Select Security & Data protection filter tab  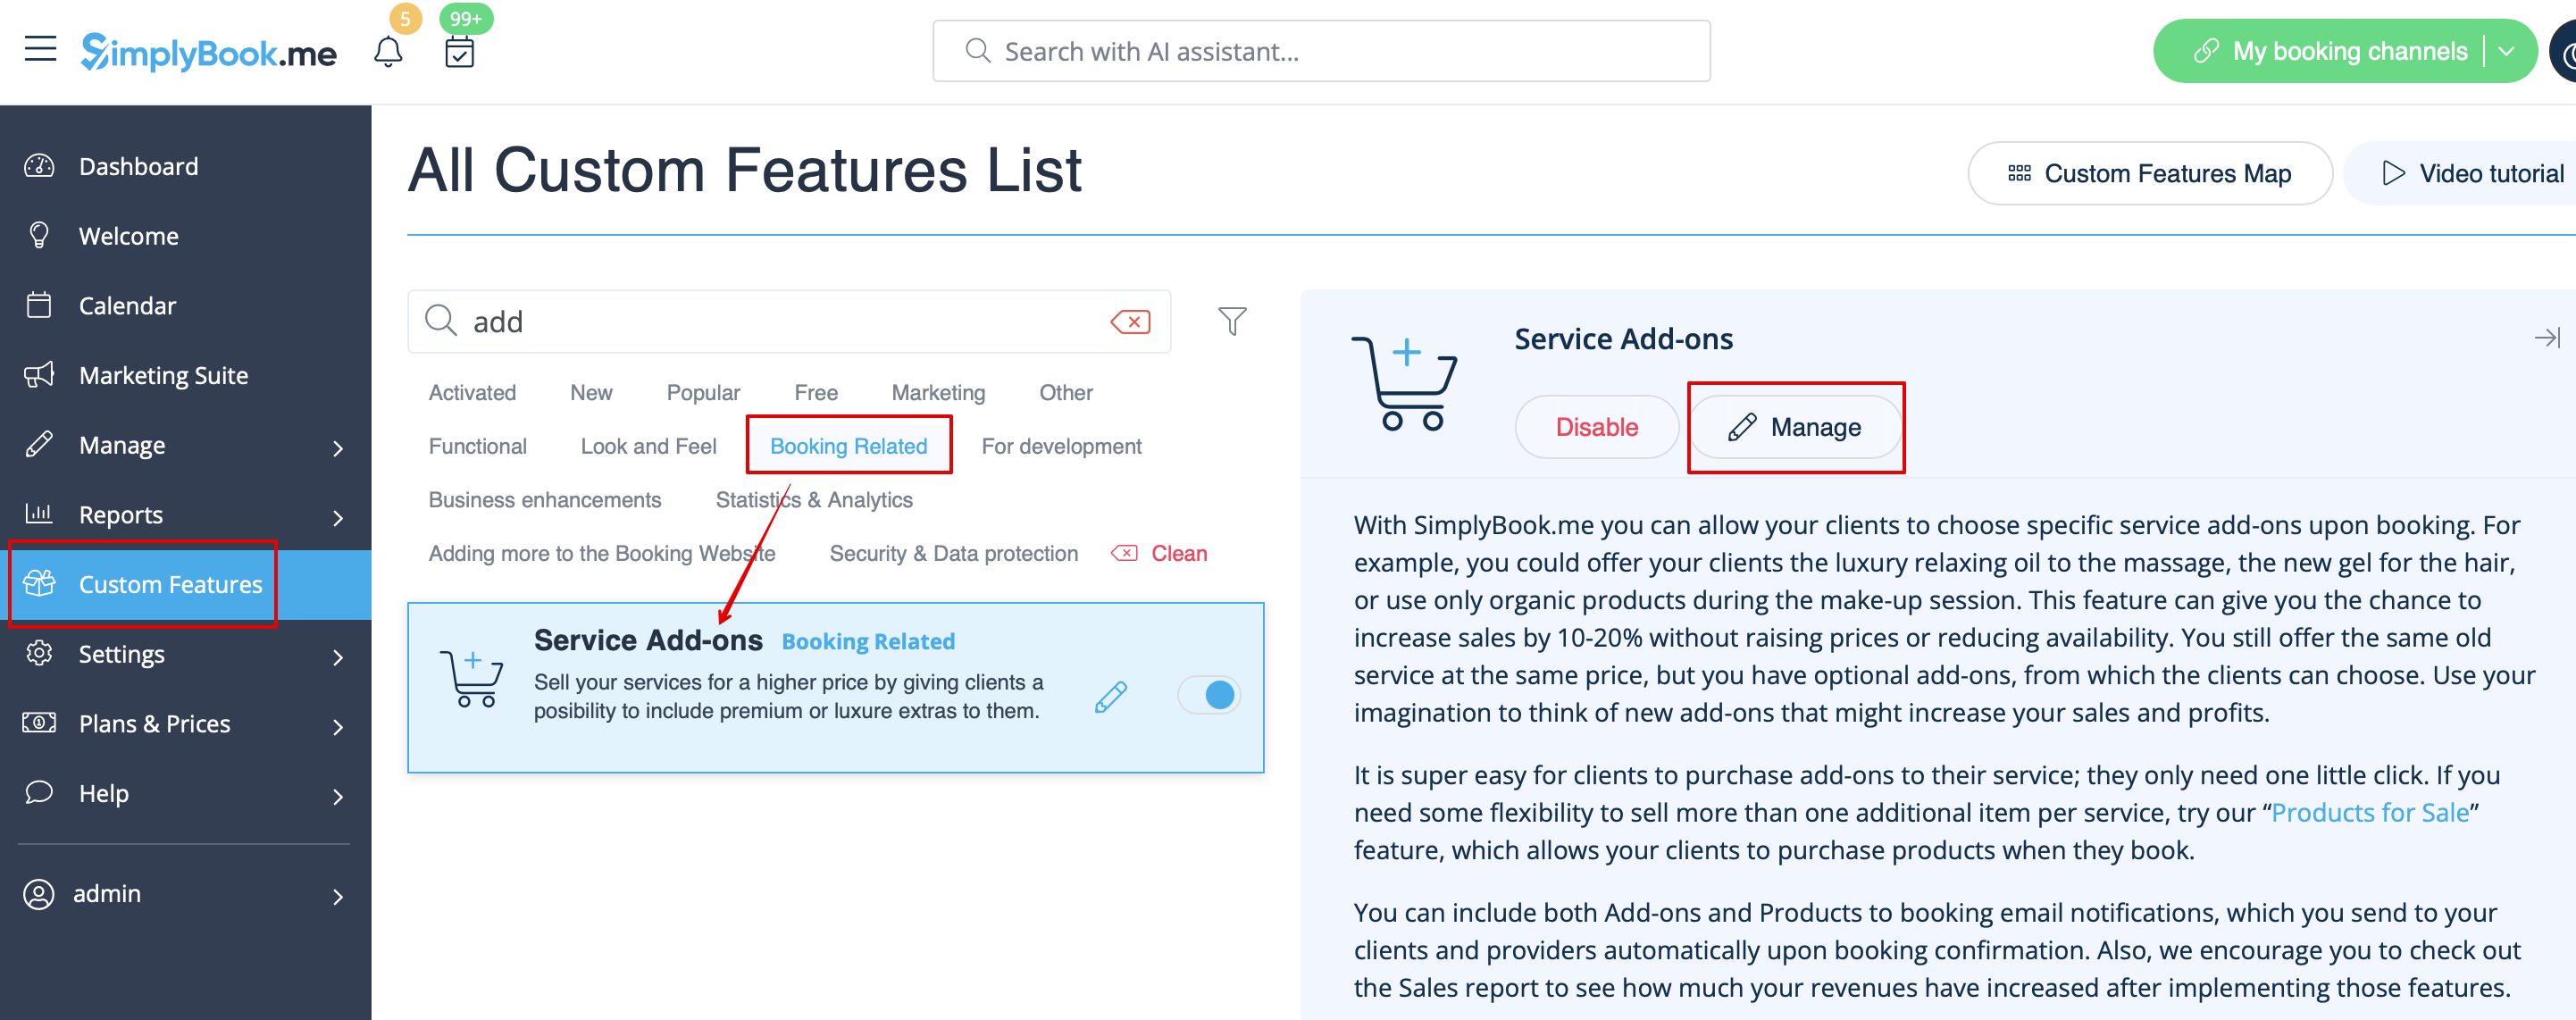[x=953, y=553]
